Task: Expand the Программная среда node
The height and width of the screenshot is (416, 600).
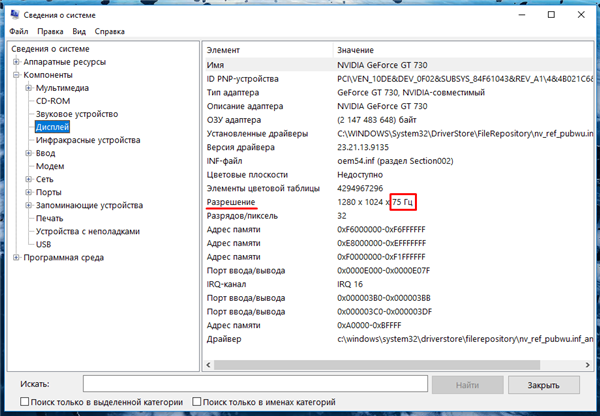Action: coord(16,257)
